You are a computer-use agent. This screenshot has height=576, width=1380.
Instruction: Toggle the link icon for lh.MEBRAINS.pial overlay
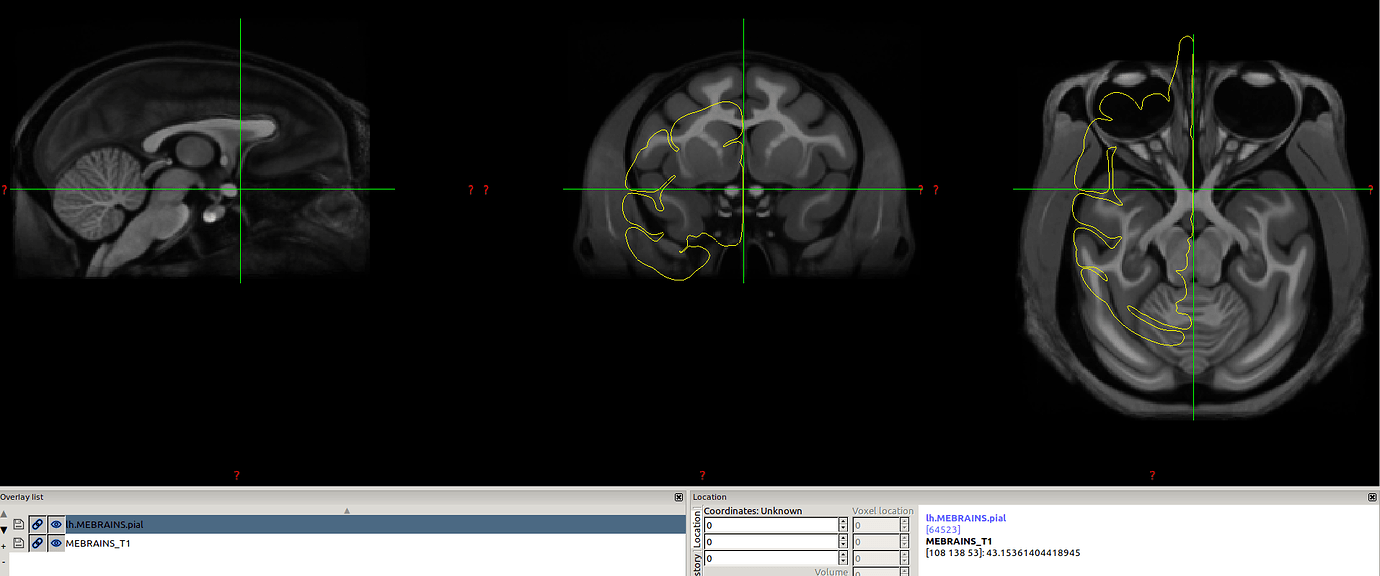[37, 524]
